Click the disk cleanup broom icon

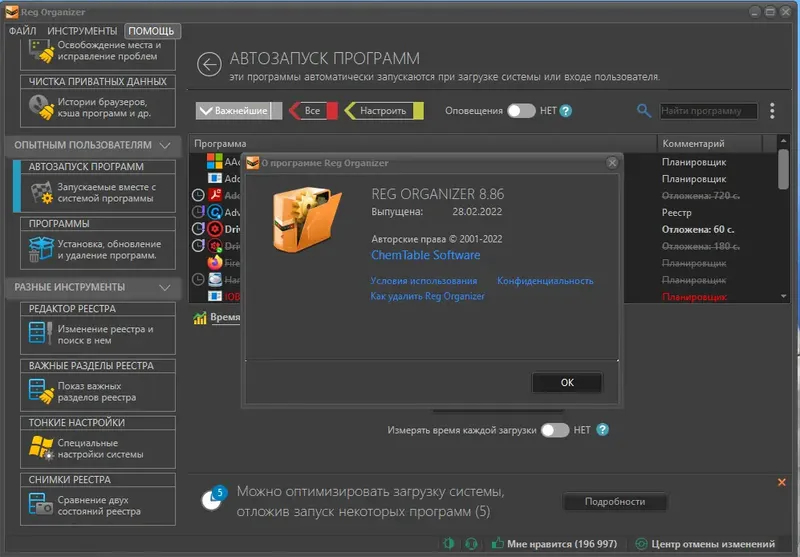41,51
